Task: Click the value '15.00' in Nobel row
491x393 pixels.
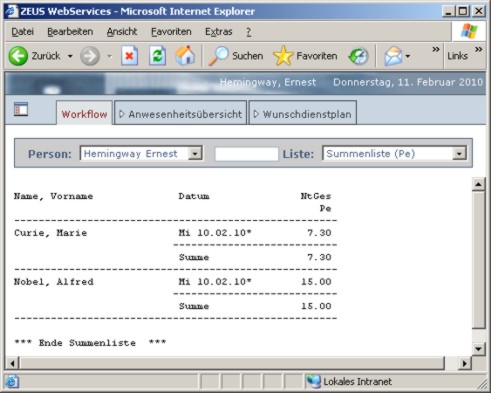Action: coord(316,282)
